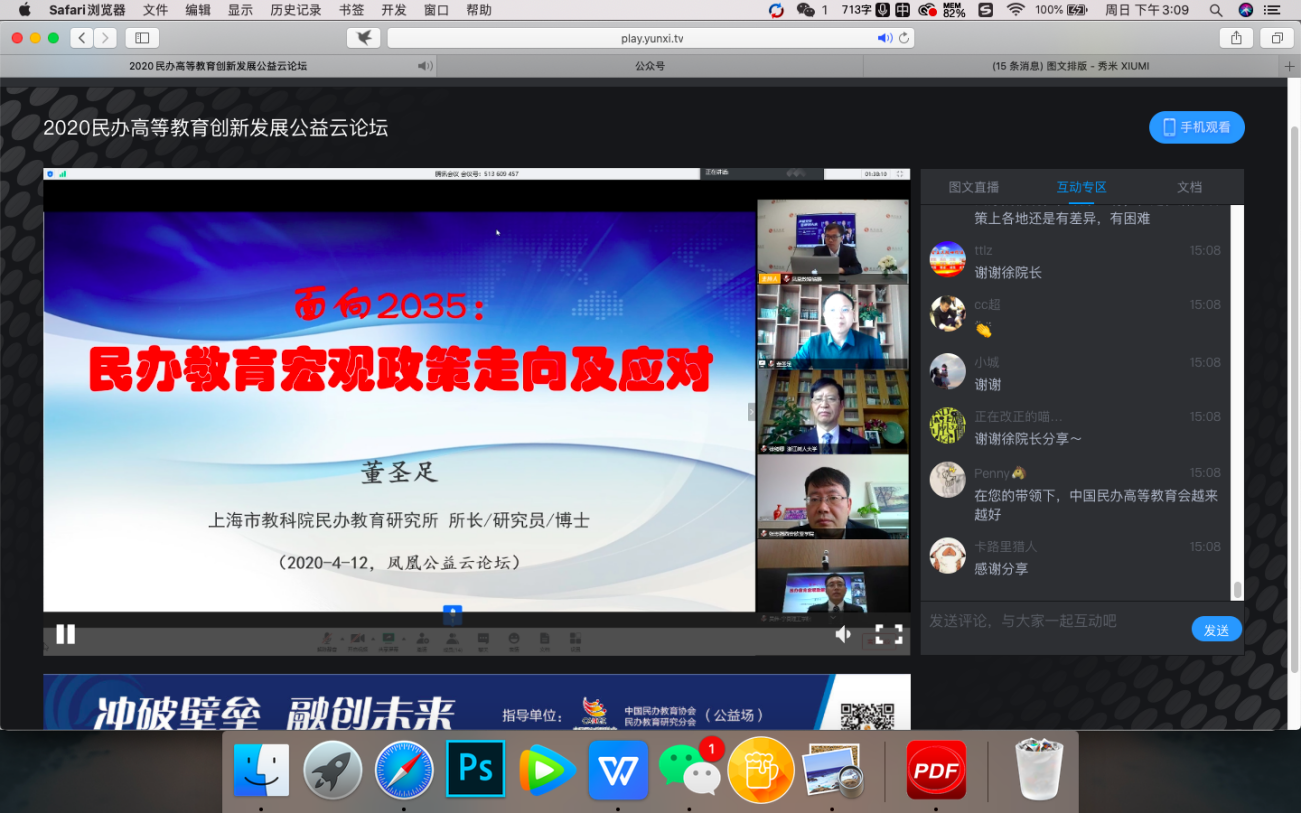Mute the video player volume
Viewport: 1301px width, 813px height.
tap(843, 634)
